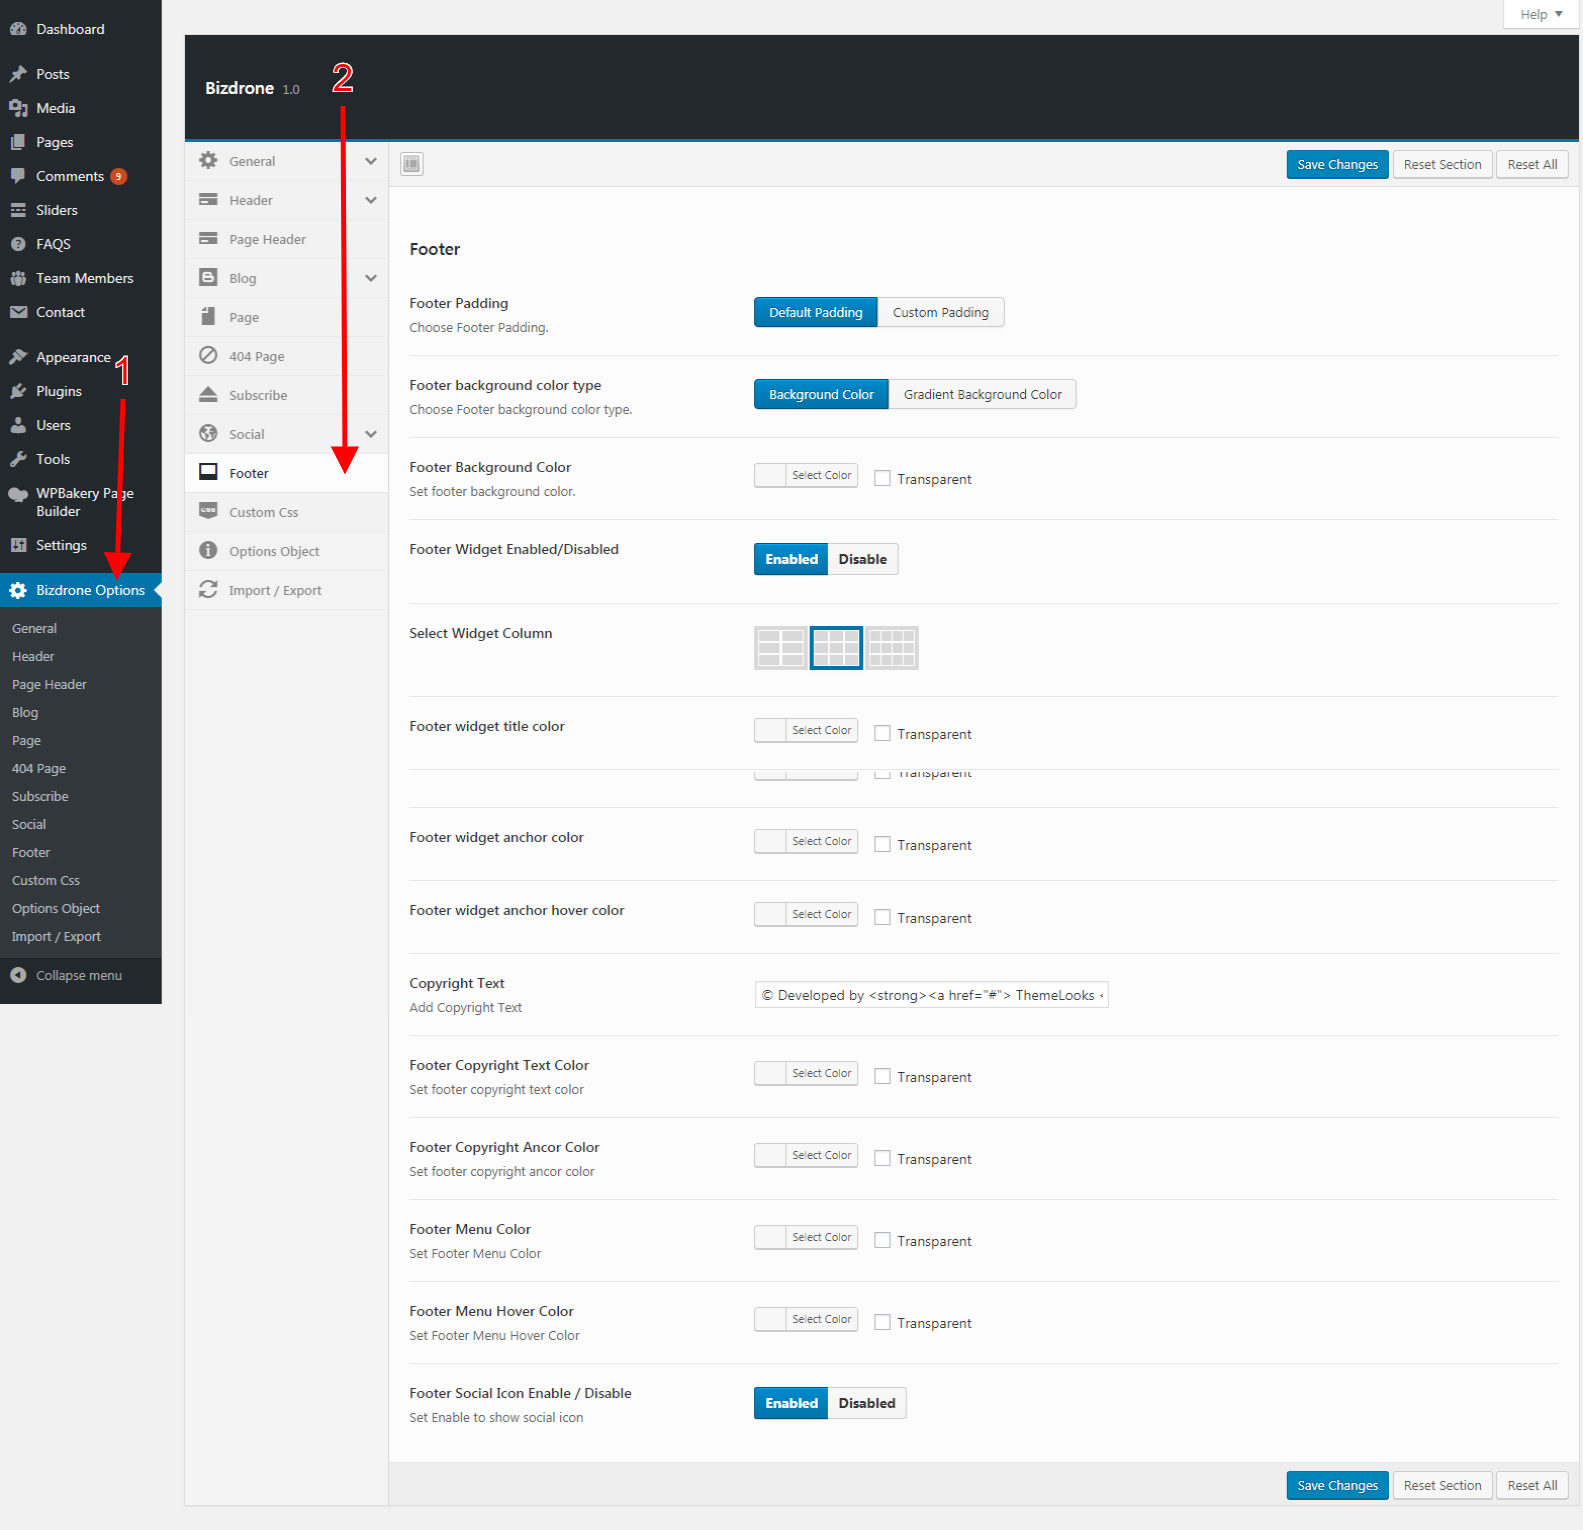
Task: Click the bottom Reset All button
Action: click(1532, 1485)
